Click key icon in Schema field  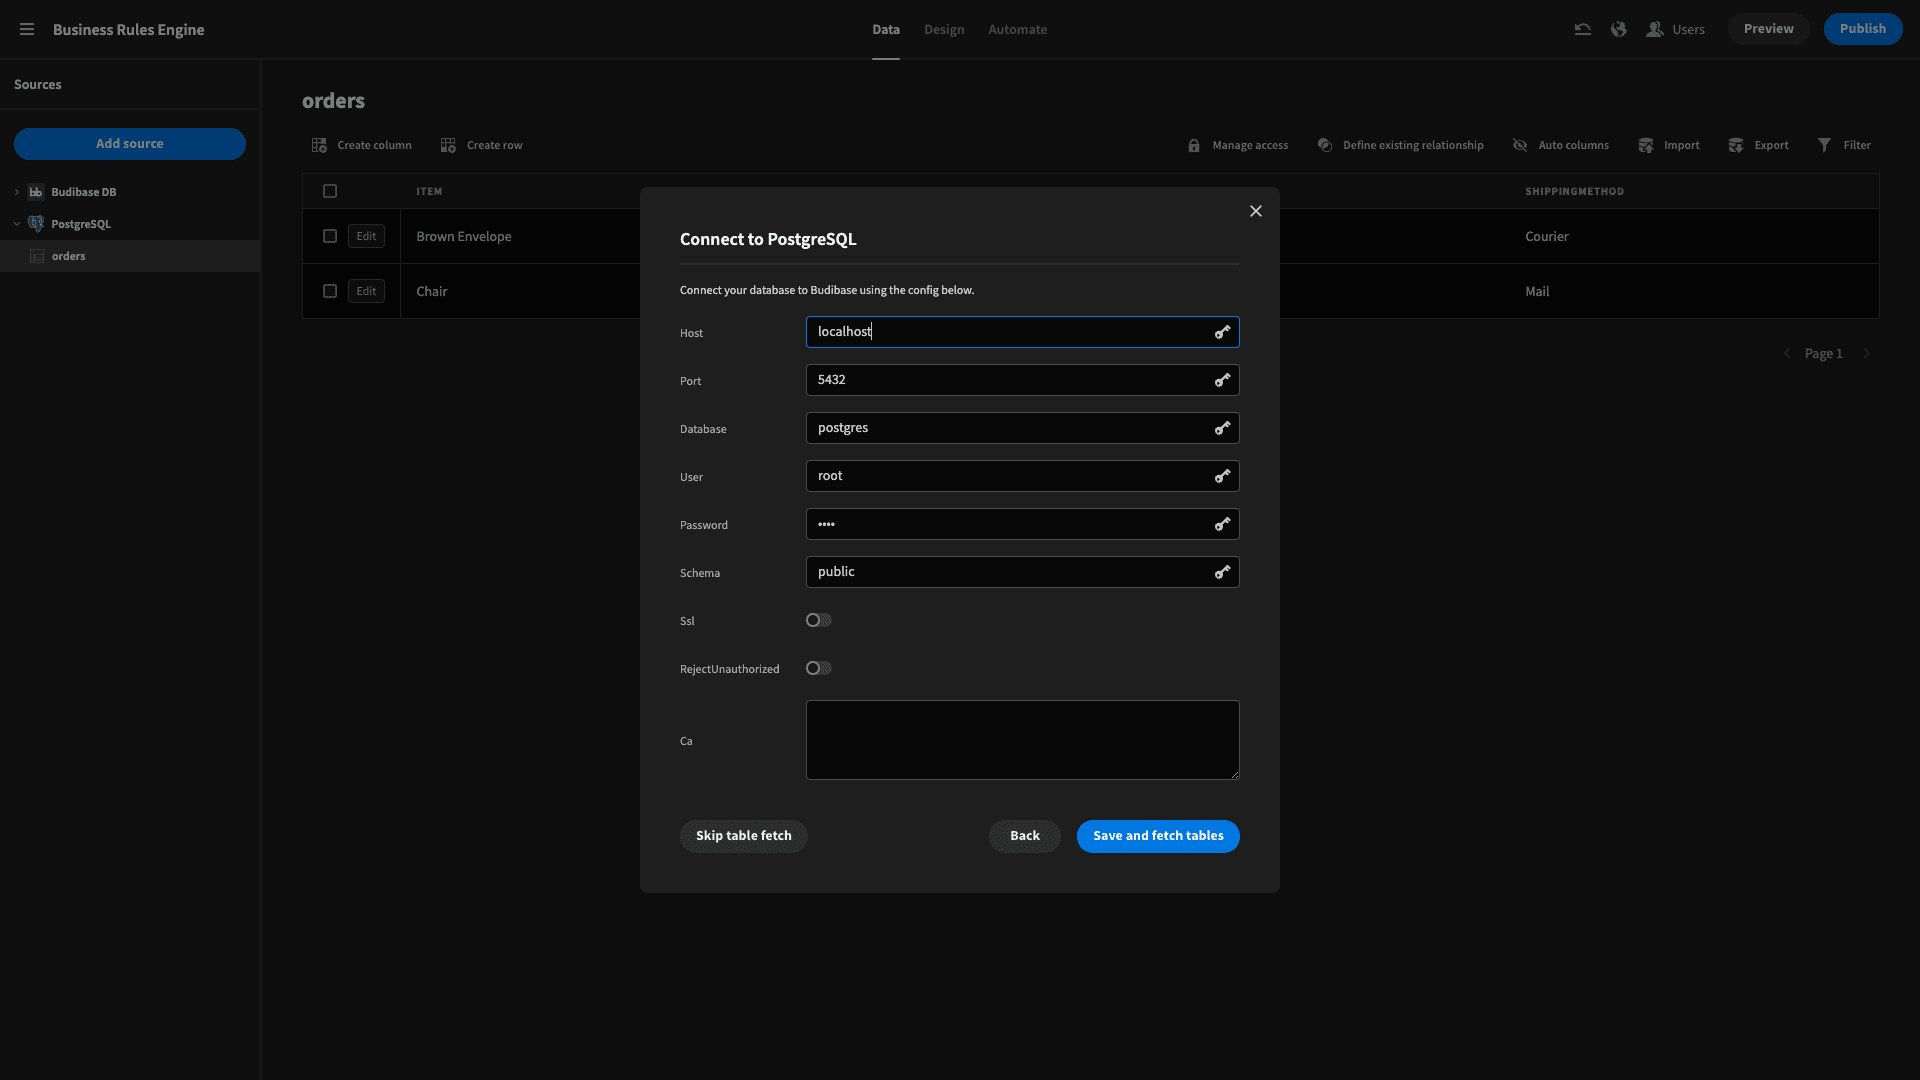pos(1222,572)
